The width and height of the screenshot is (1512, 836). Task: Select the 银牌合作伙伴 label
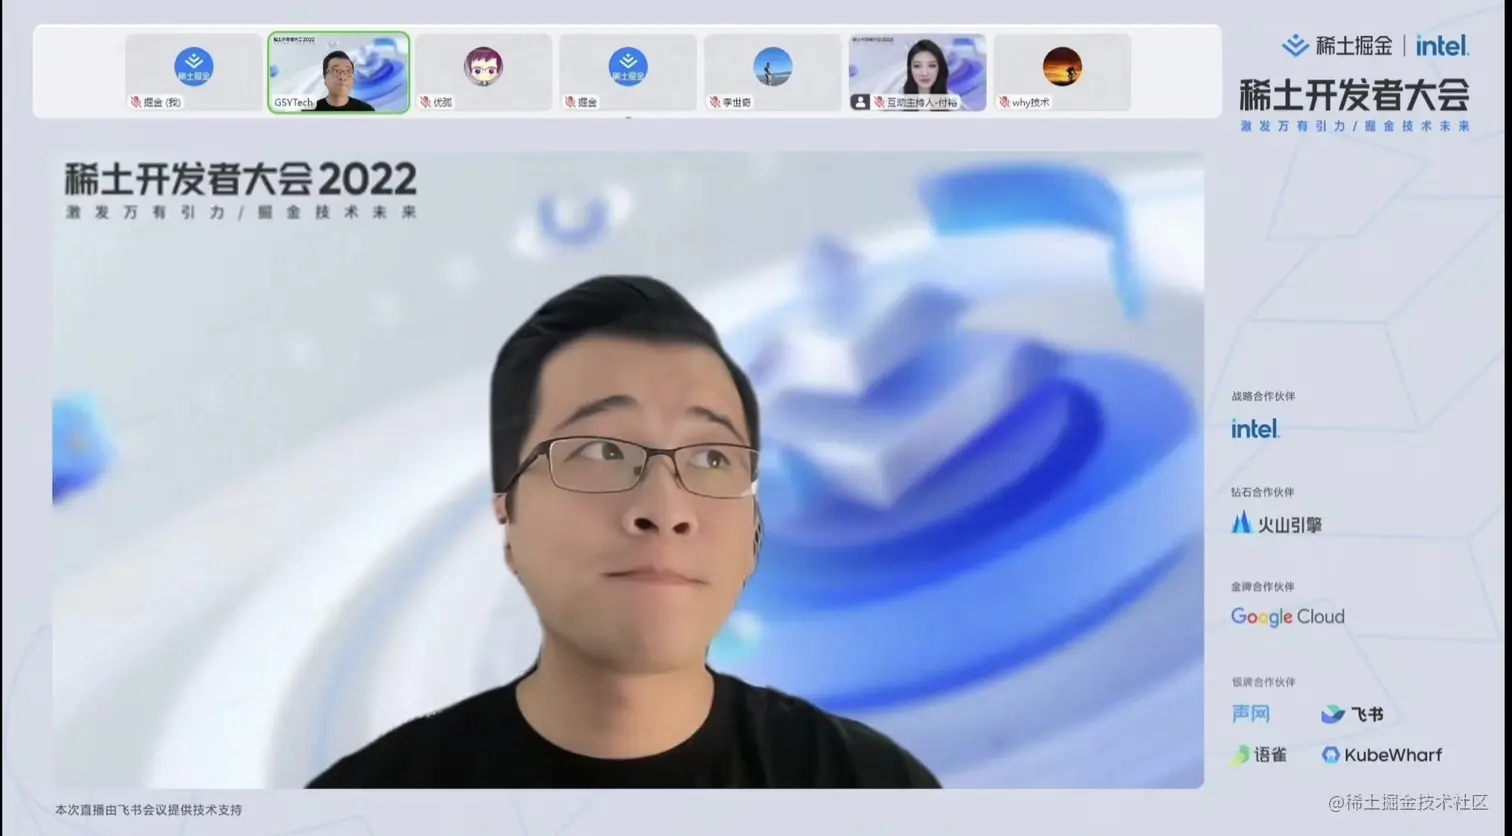click(1263, 682)
